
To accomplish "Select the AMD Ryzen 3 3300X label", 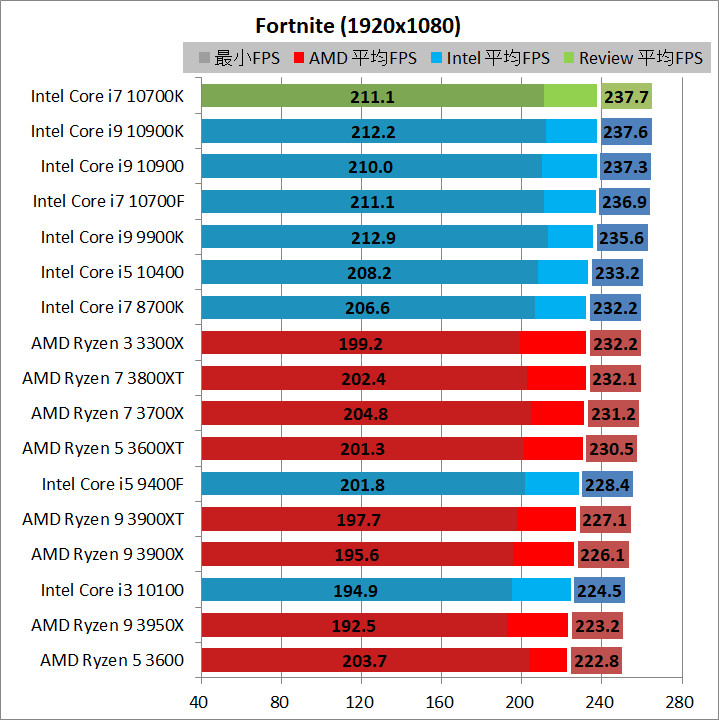I will [x=107, y=343].
